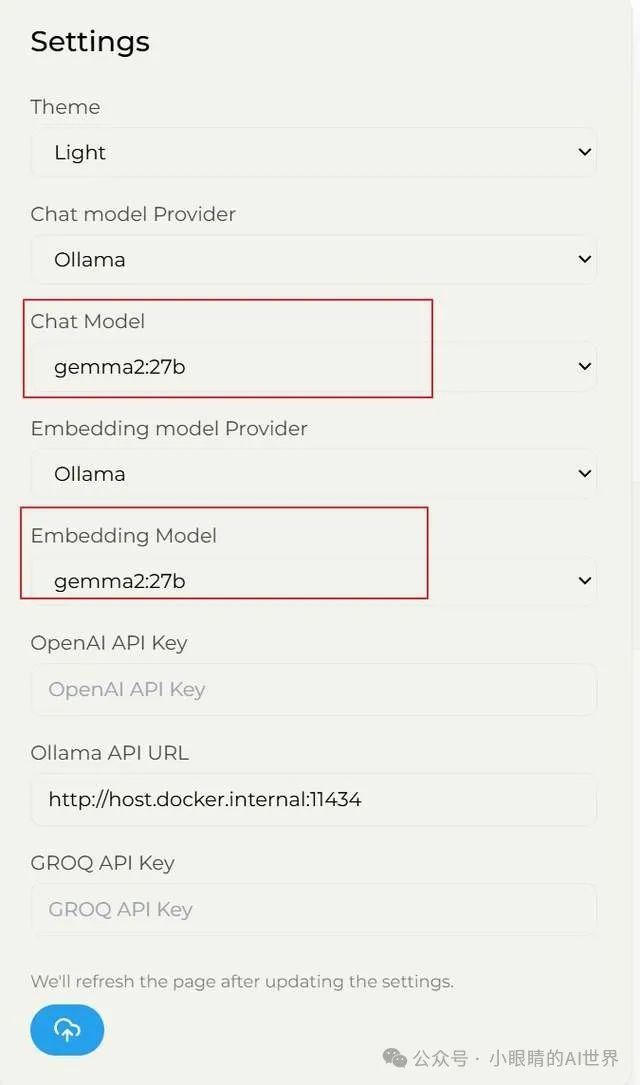
Task: Click the chevron on the Embedding Model dropdown
Action: click(x=586, y=580)
